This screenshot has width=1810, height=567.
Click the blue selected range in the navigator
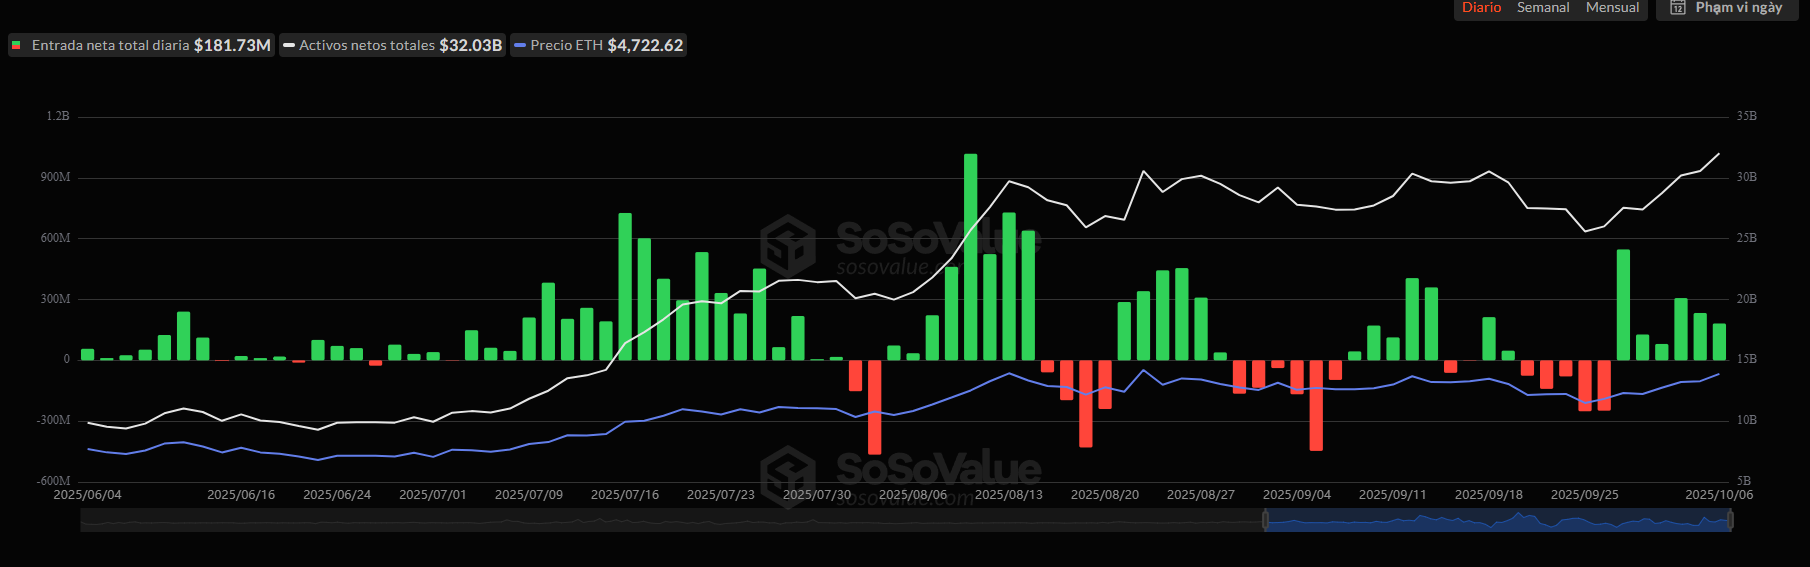point(1497,520)
